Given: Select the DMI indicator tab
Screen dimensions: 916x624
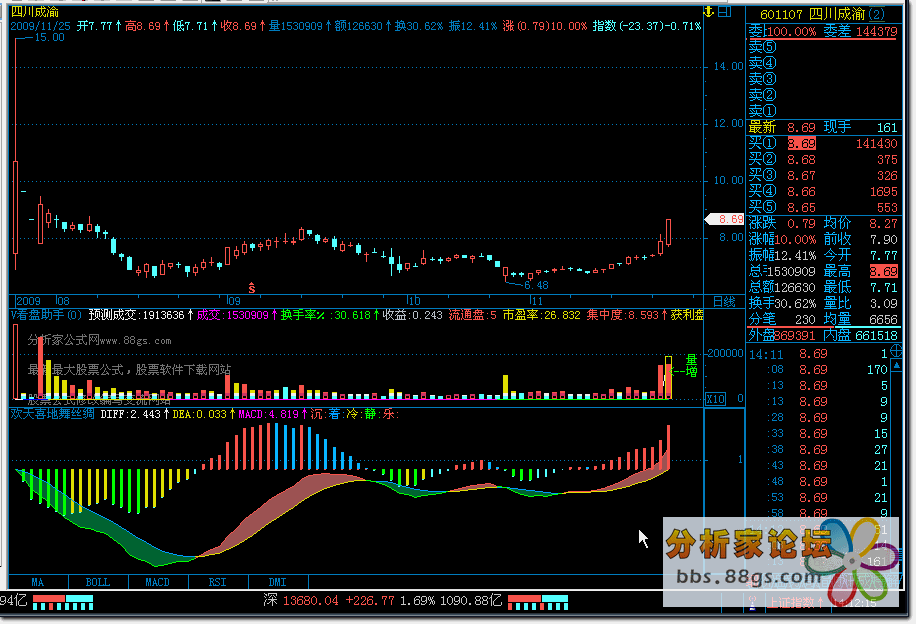Looking at the screenshot, I should [x=277, y=581].
